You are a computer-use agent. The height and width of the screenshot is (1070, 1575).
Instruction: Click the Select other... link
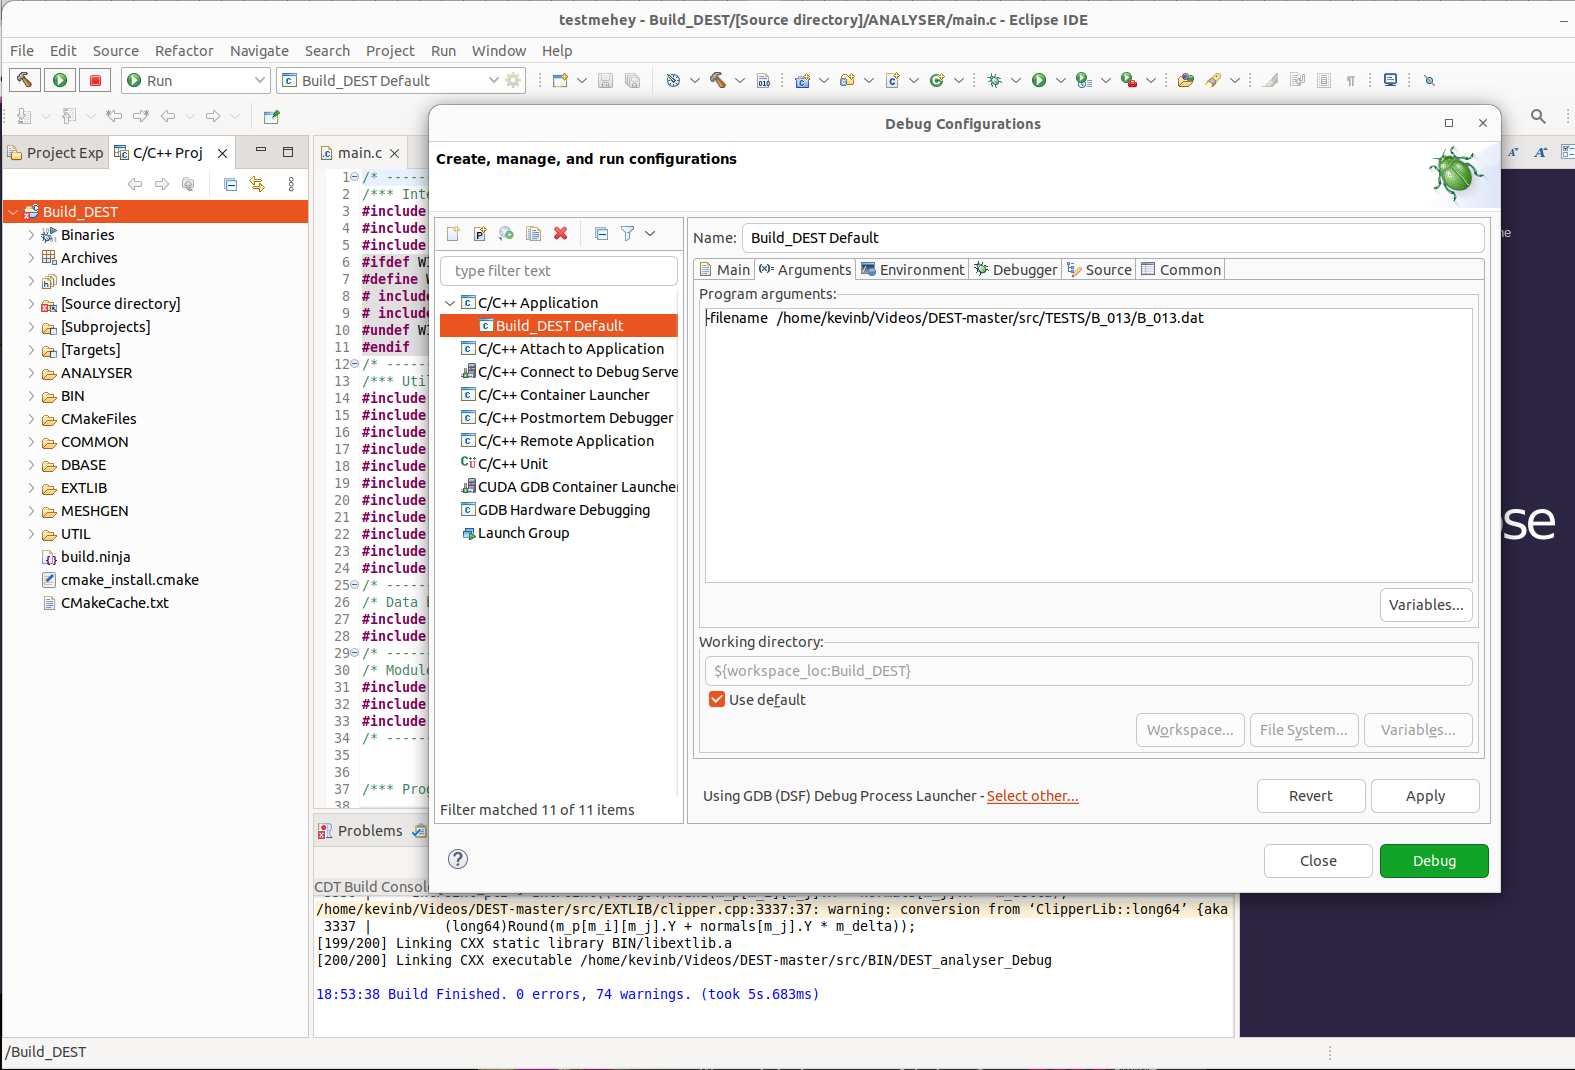1032,796
